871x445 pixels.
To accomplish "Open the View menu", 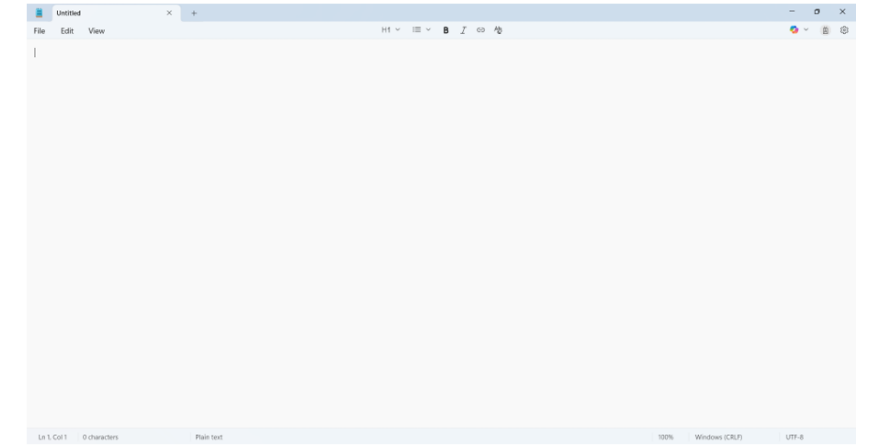I will coord(96,31).
